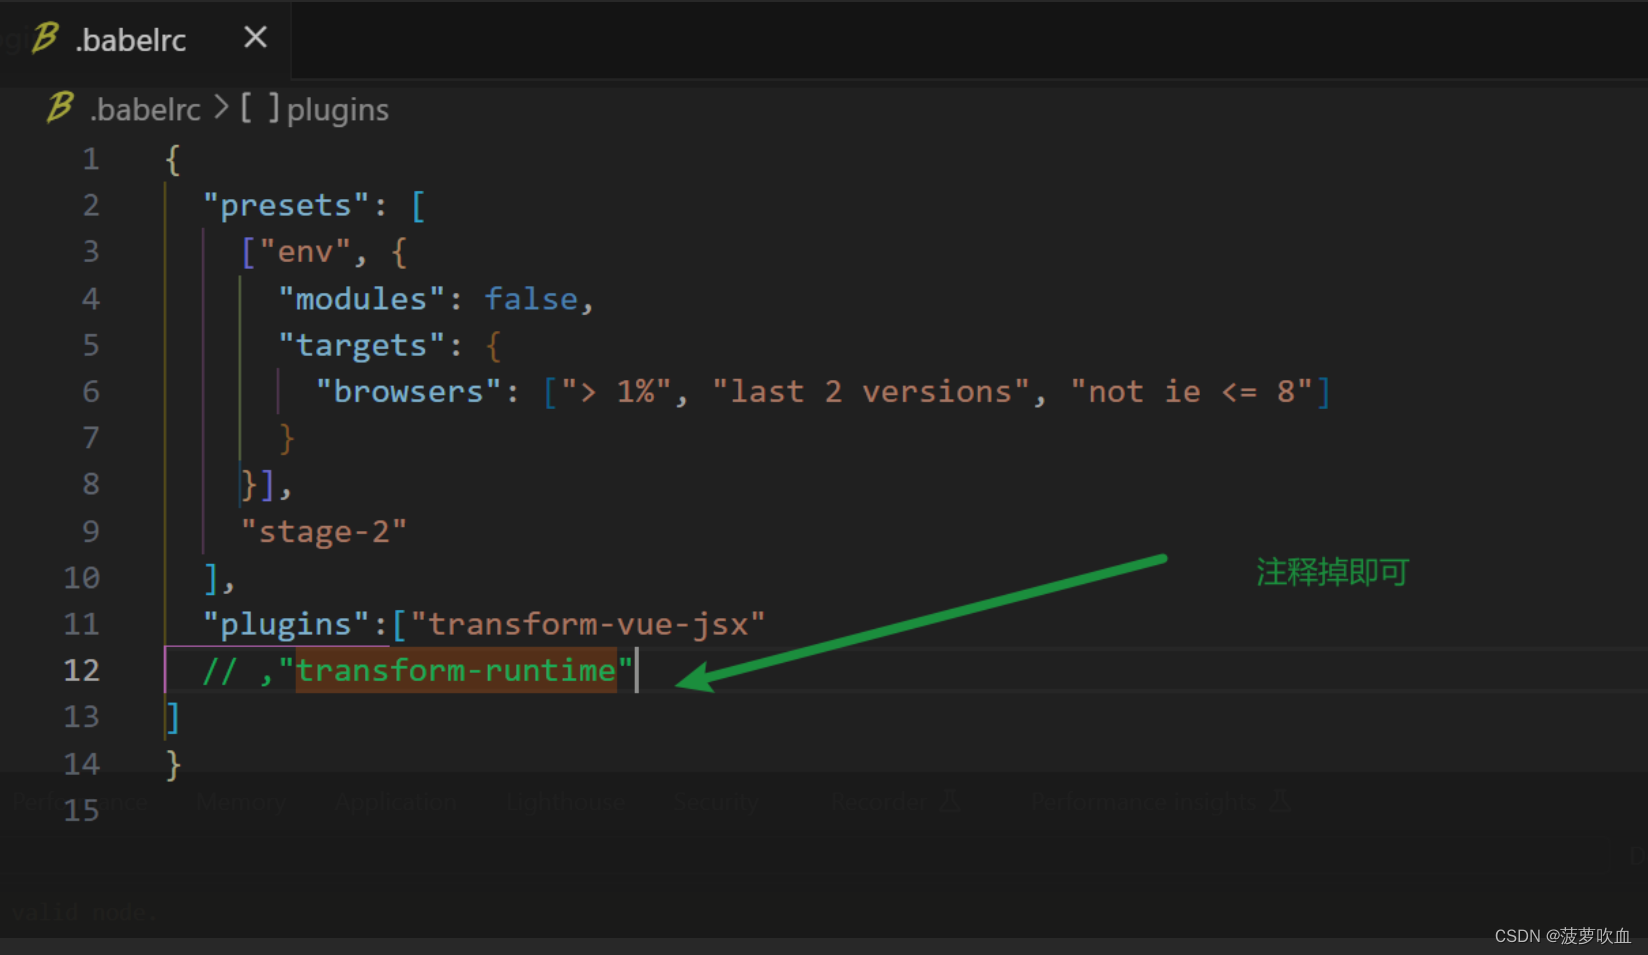
Task: Click the "stage-2" string
Action: click(324, 532)
